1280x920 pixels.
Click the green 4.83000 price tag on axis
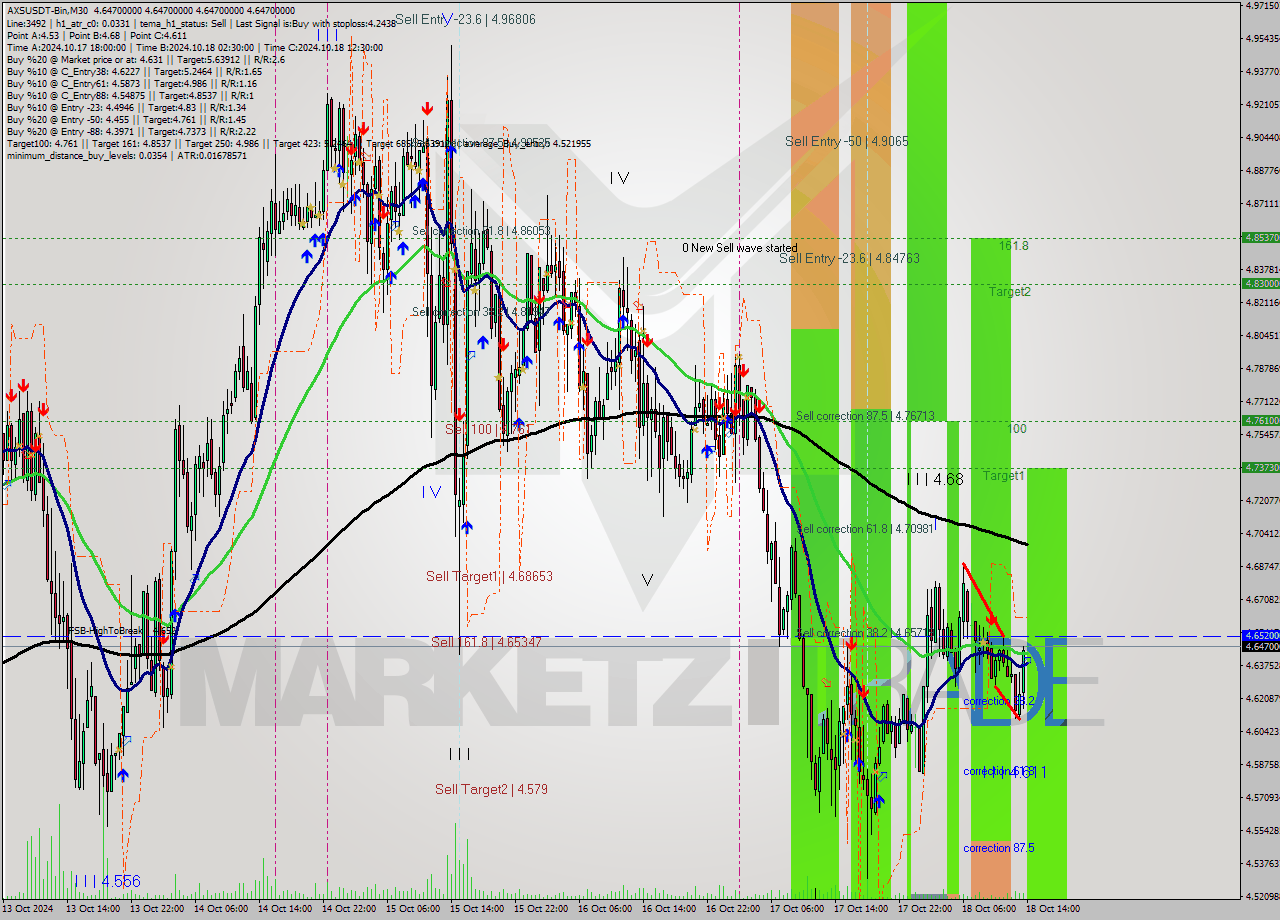tap(1260, 283)
